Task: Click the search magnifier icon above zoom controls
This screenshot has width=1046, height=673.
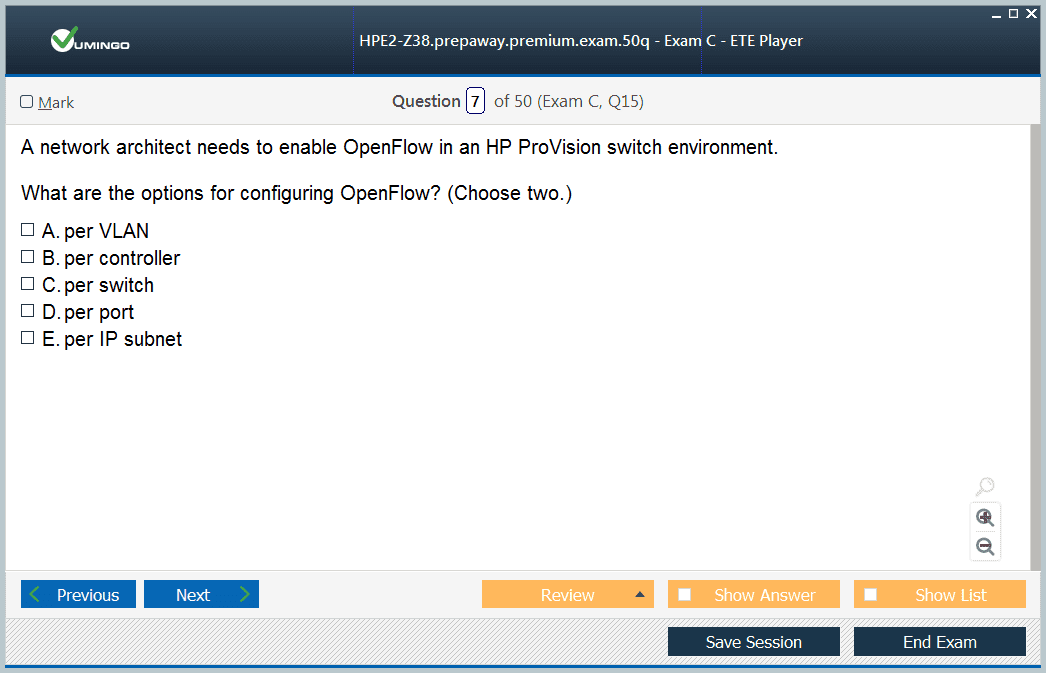Action: click(985, 486)
